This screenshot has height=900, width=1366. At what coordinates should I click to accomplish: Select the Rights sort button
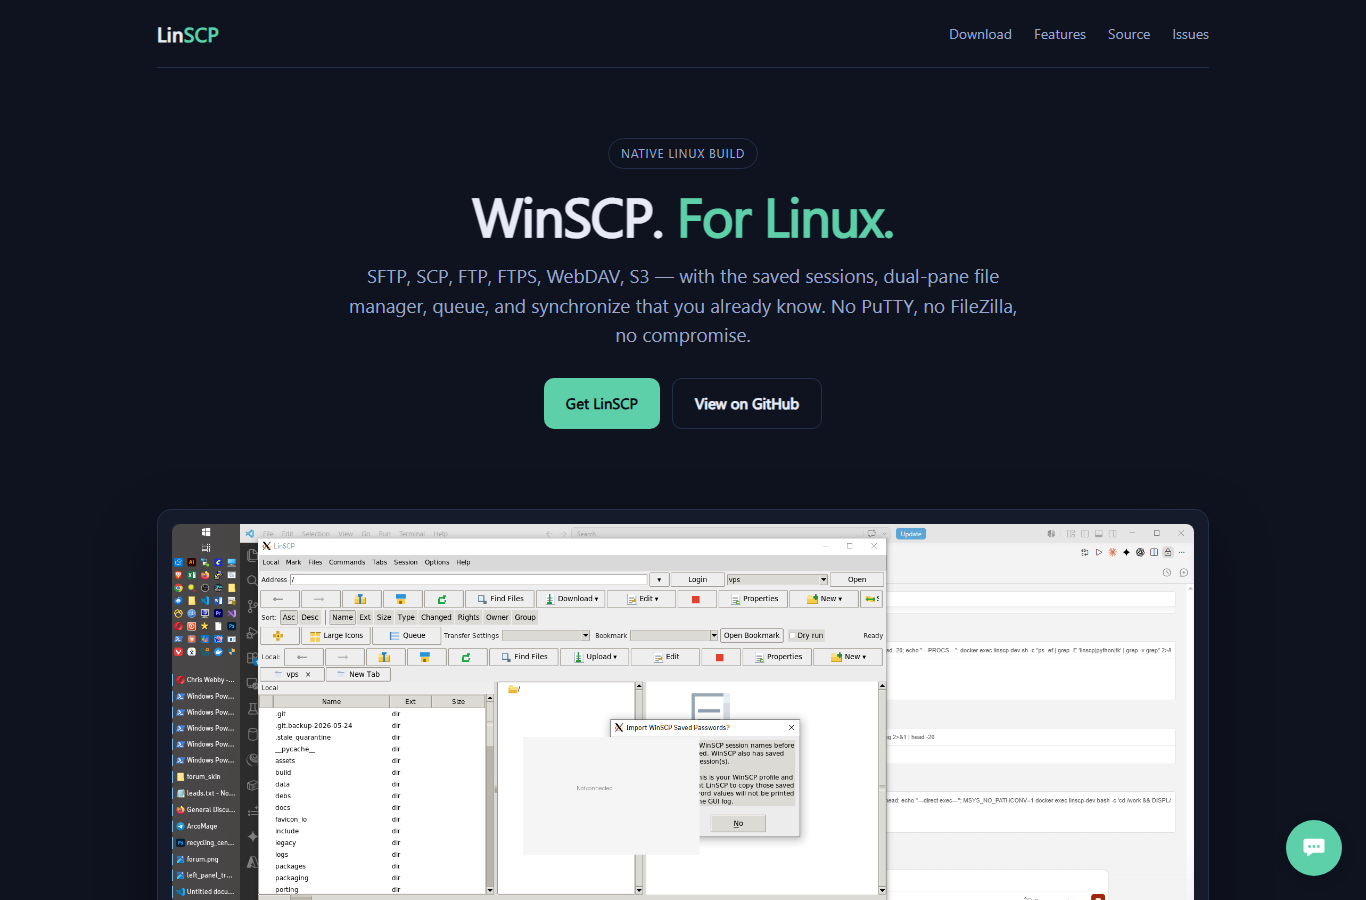coord(469,618)
